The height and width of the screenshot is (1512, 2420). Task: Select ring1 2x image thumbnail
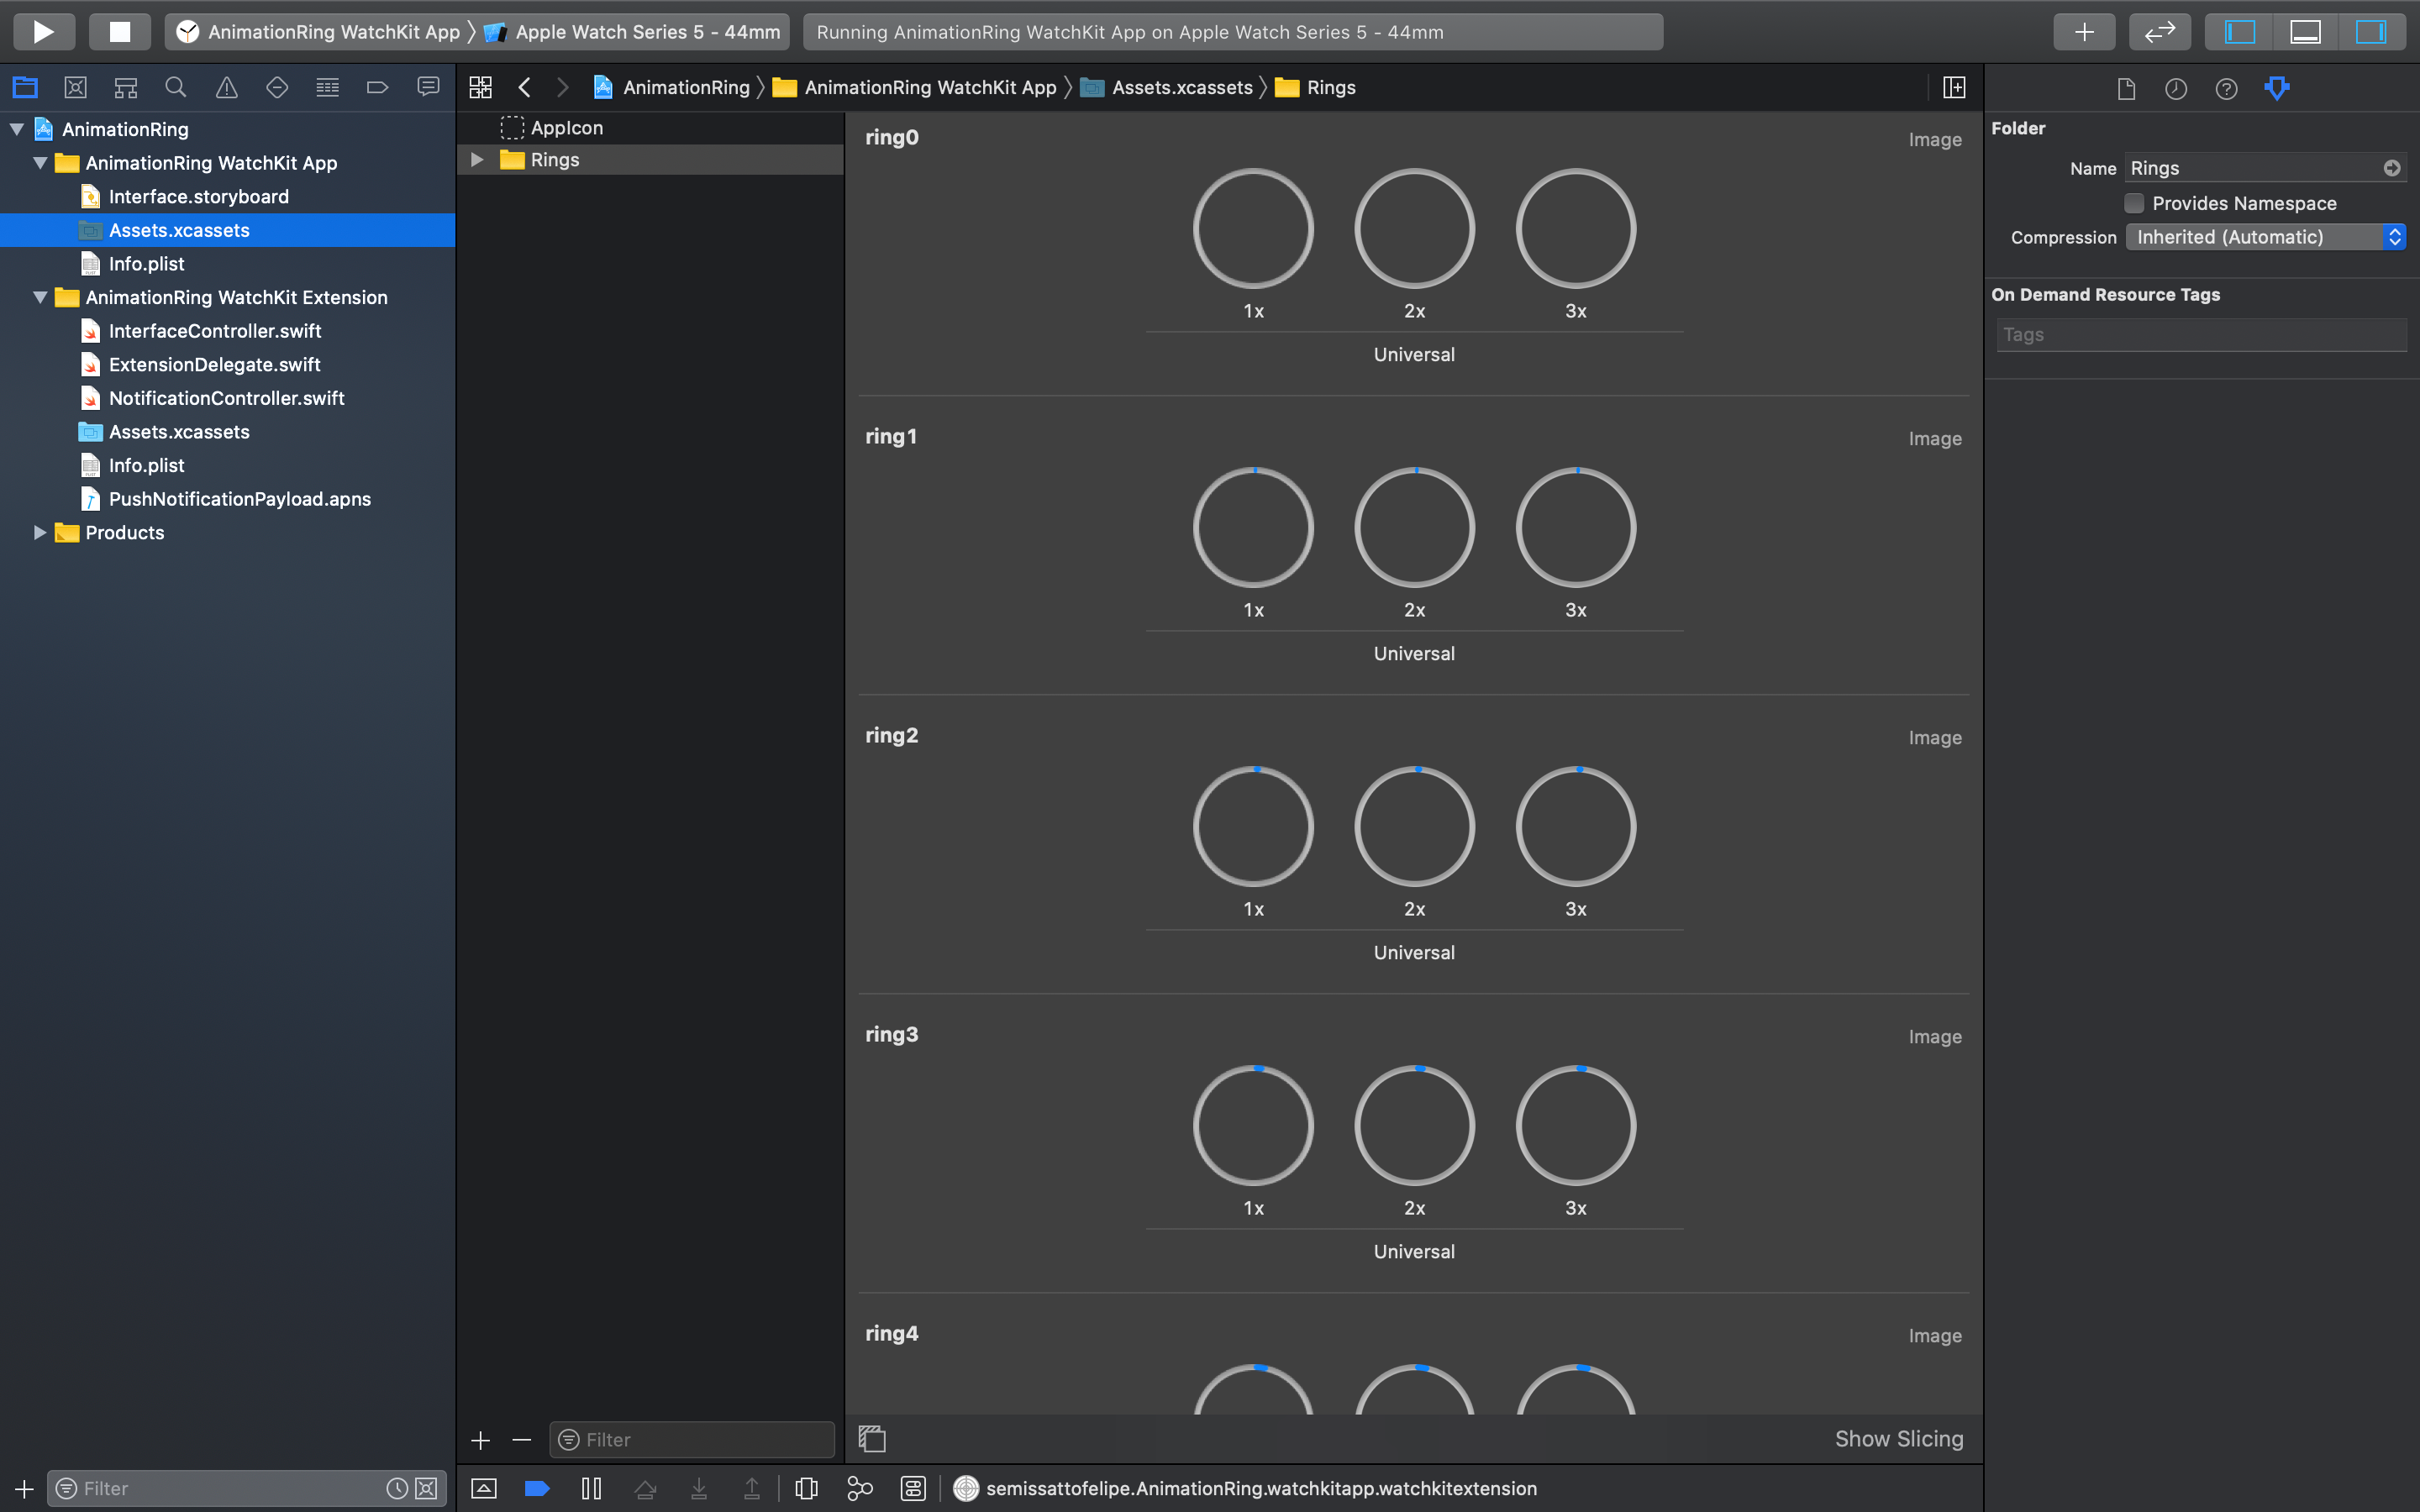click(1414, 528)
